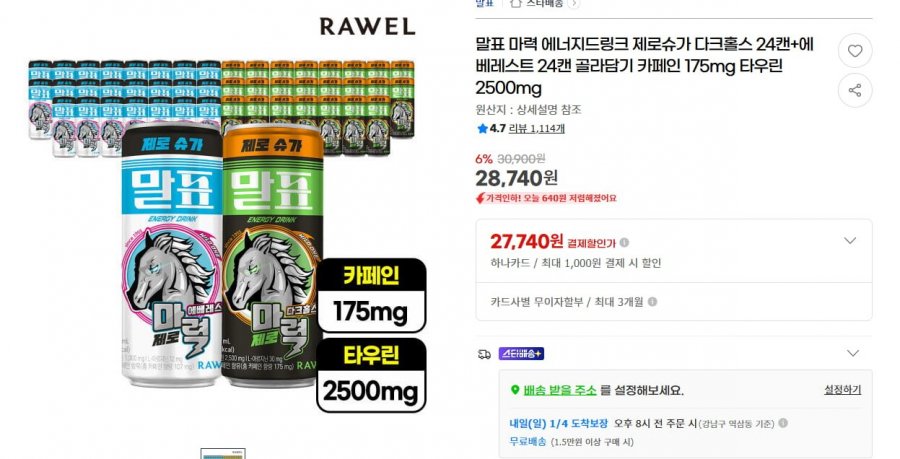Open the 리뷰 1,114개 reviews link

(537, 129)
